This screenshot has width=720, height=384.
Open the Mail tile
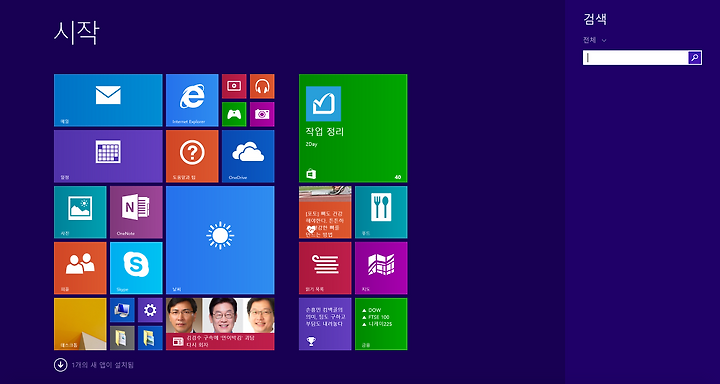pos(108,100)
